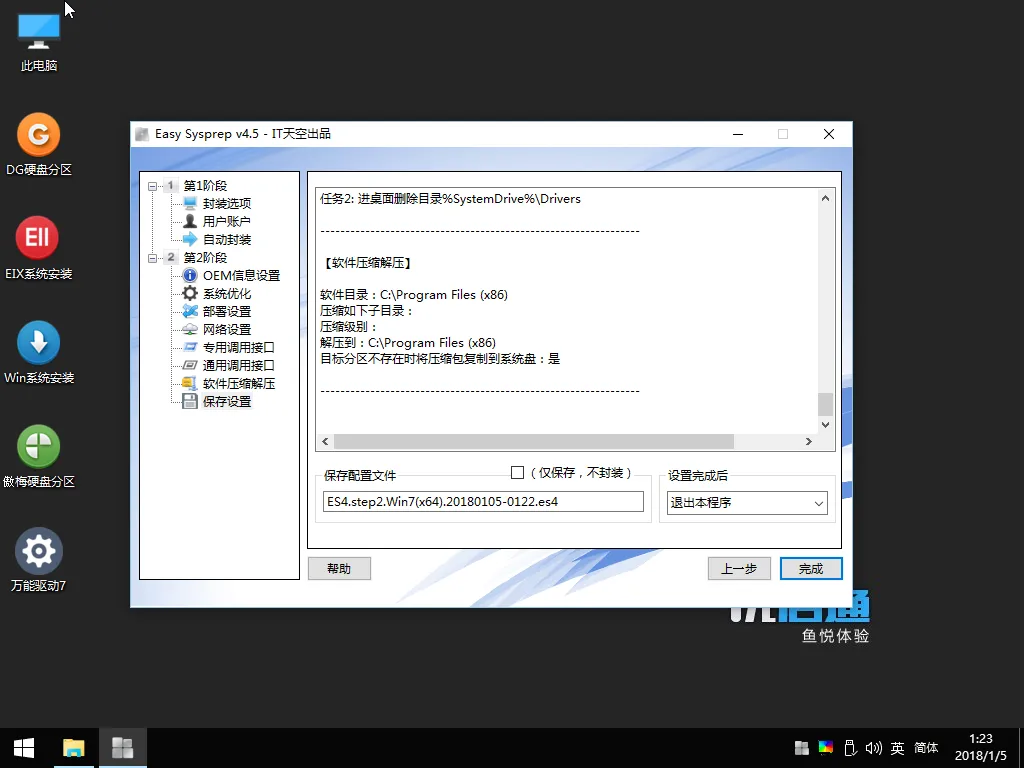1024x768 pixels.
Task: Collapse the 第2阶段 tree node
Action: (152, 257)
